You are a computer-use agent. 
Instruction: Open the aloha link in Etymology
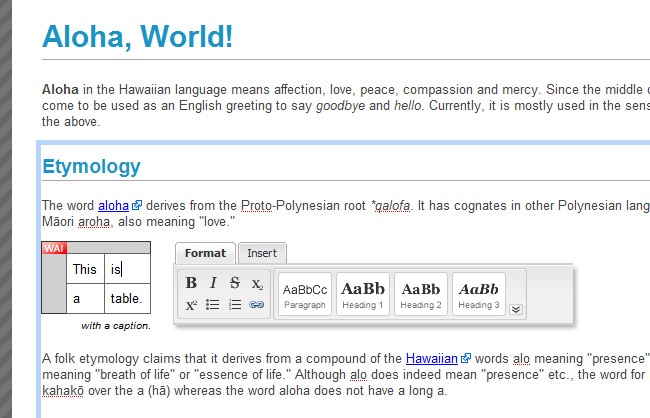pyautogui.click(x=114, y=206)
